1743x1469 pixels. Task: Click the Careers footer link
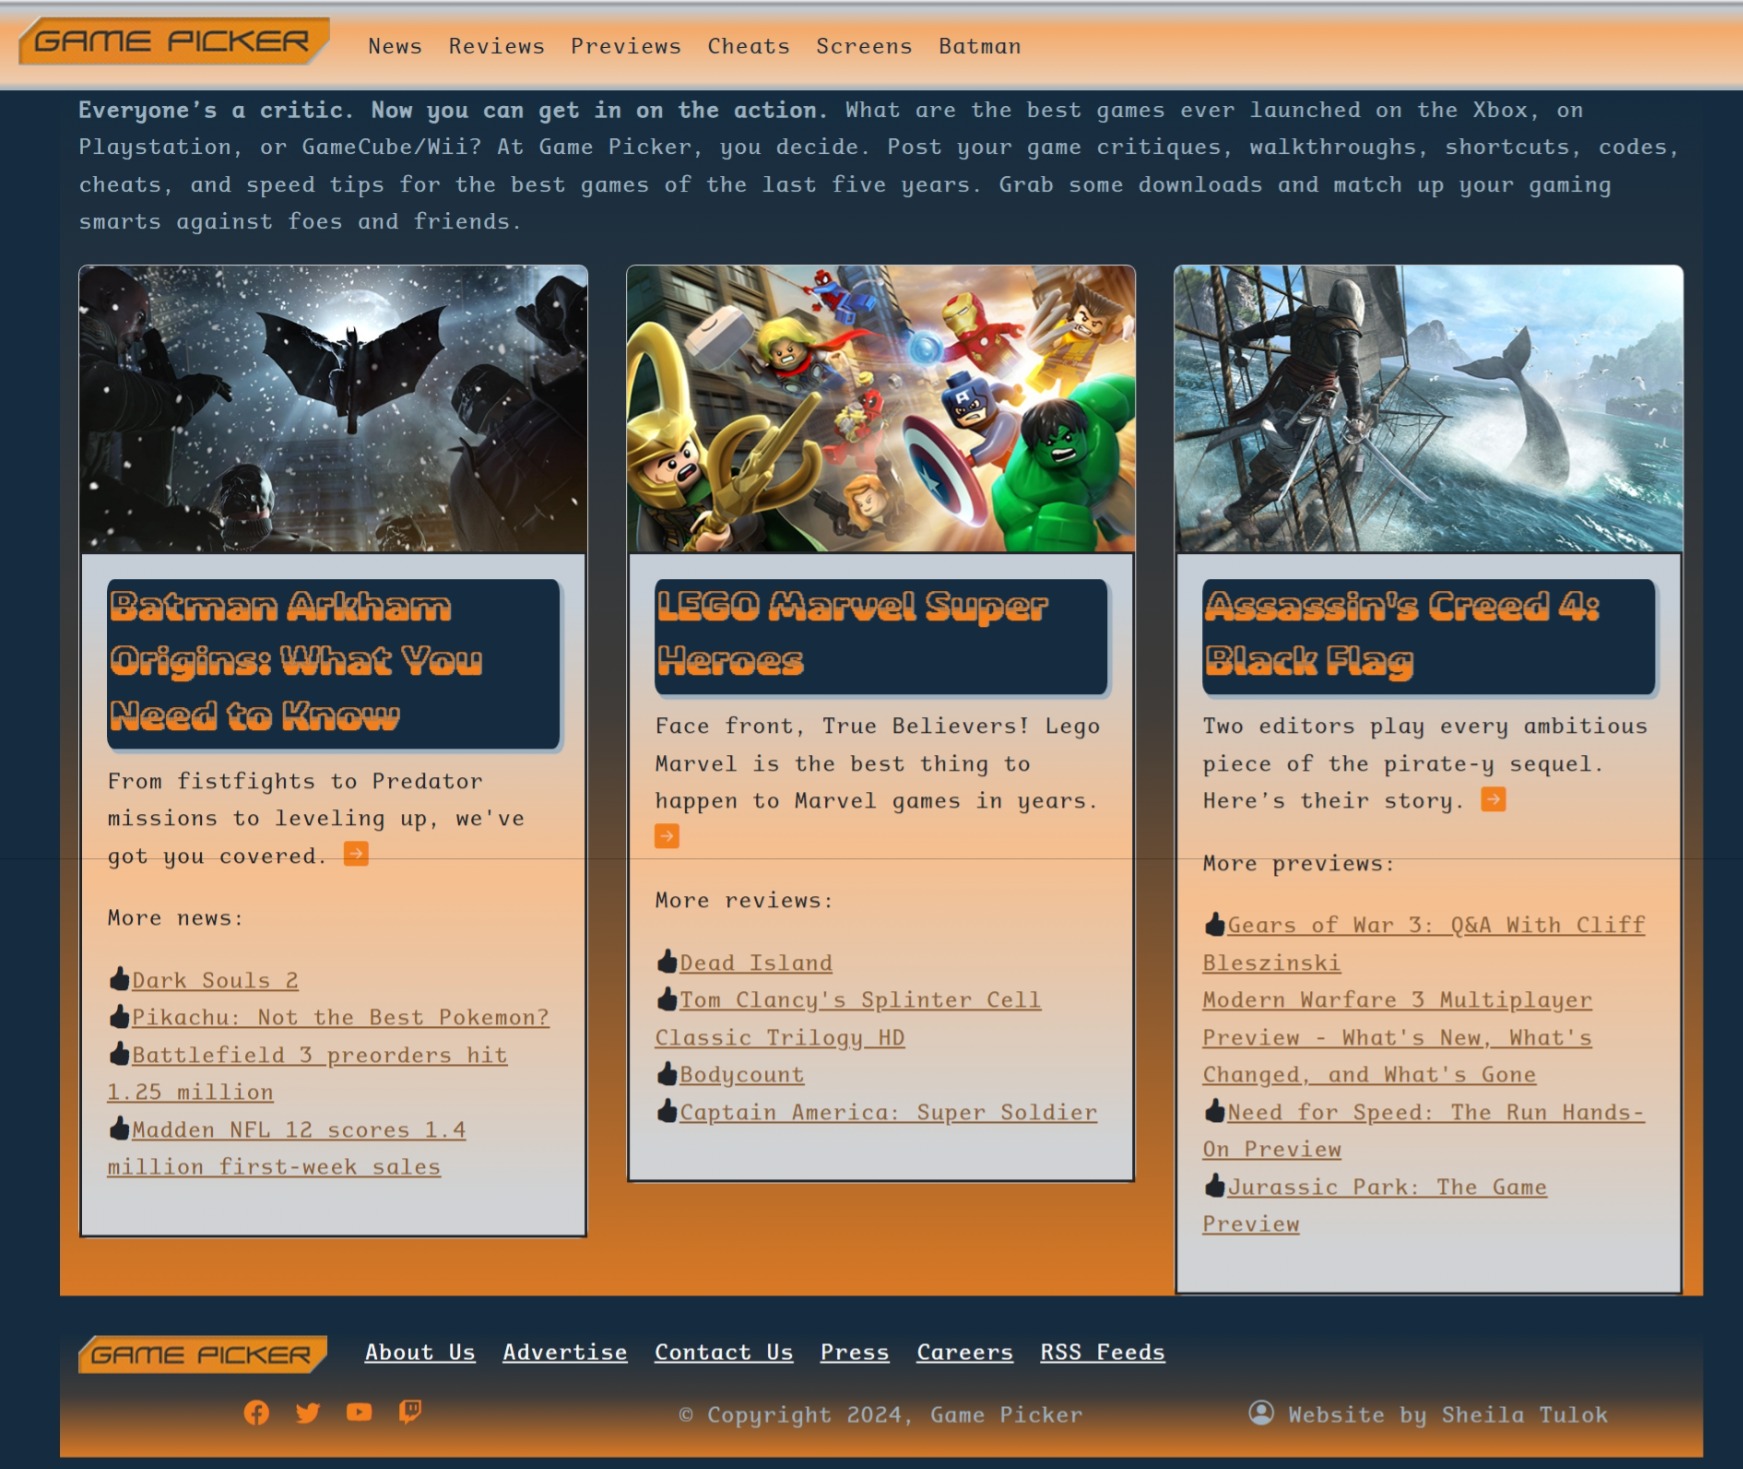point(965,1352)
